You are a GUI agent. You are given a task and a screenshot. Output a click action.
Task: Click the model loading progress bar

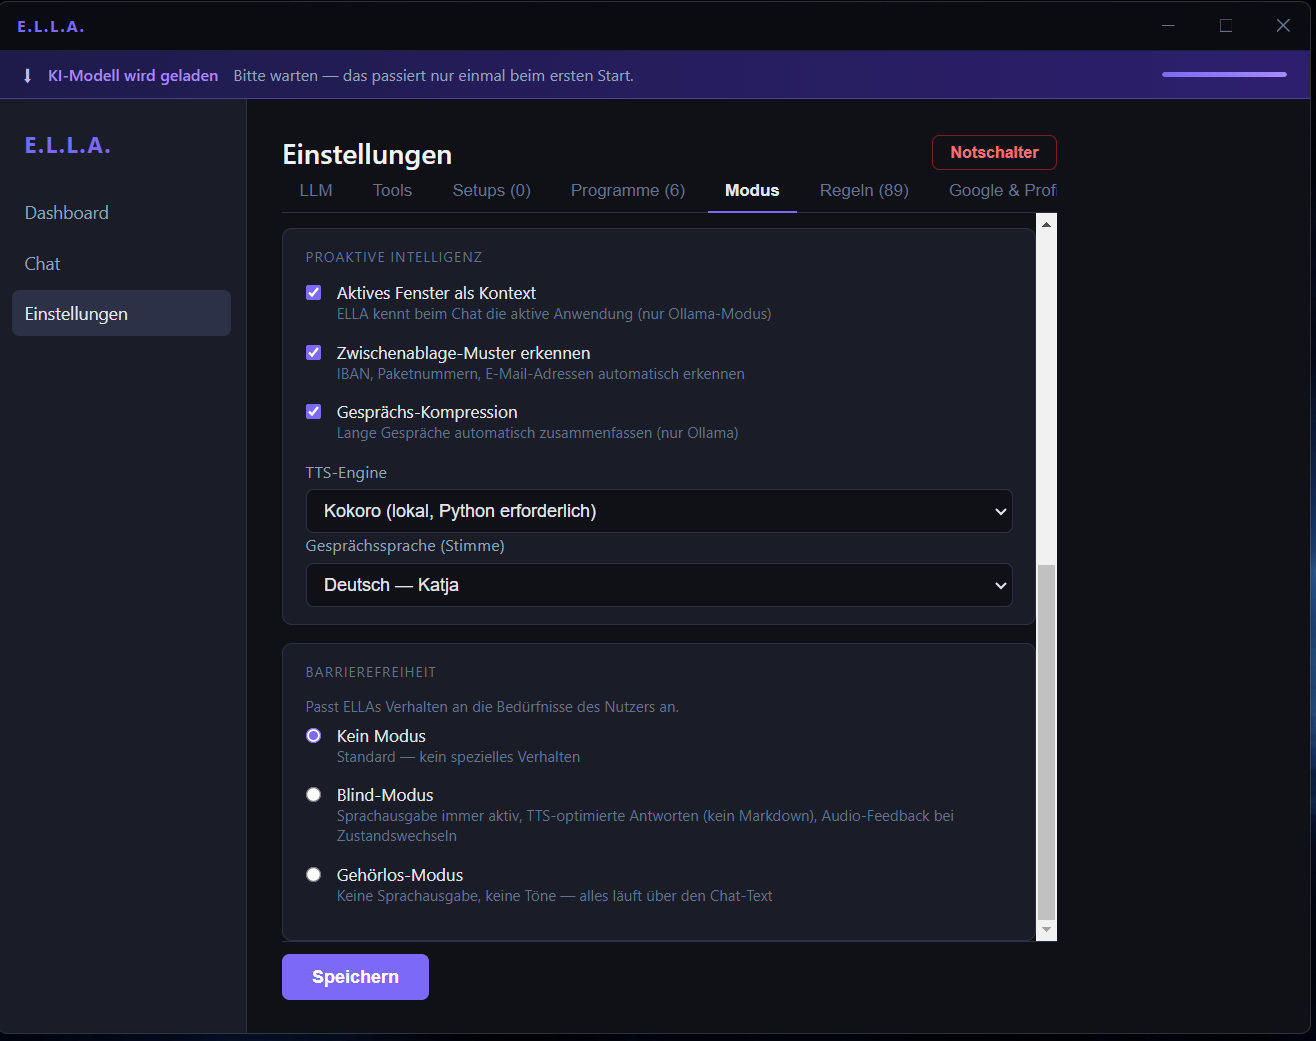pos(1224,75)
